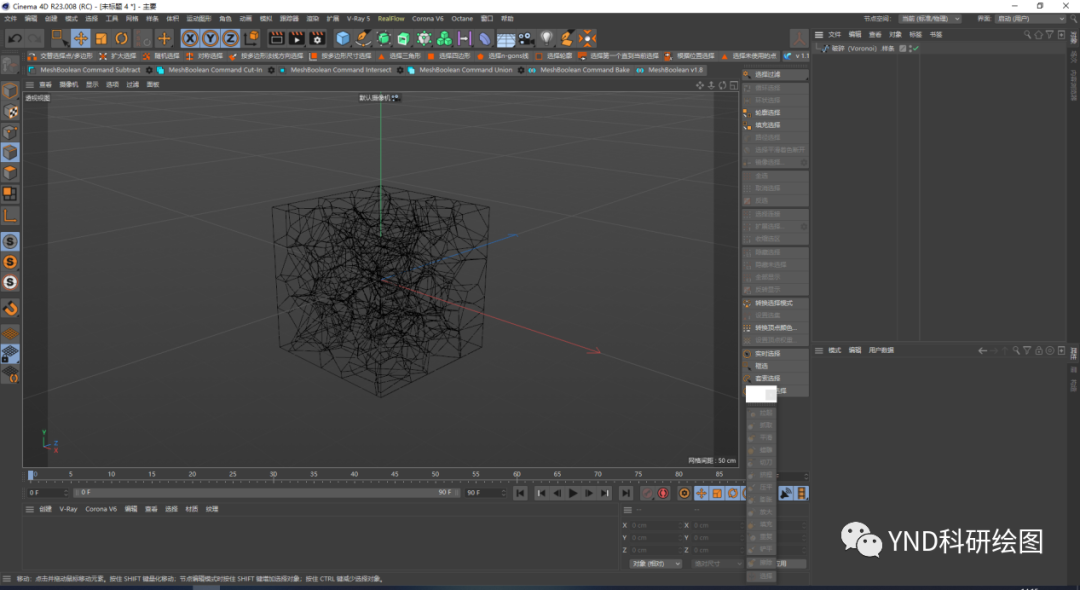Open the RealFlow menu
1080x590 pixels.
tap(391, 19)
